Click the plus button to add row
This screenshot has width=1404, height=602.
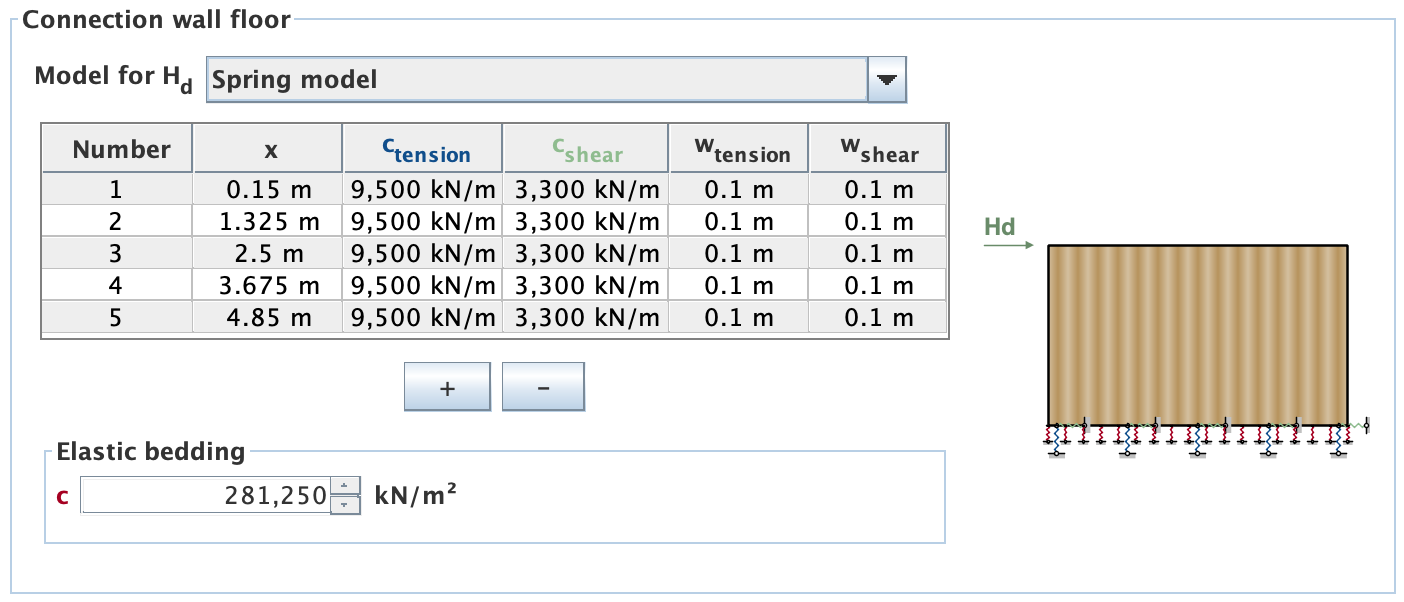coord(447,387)
